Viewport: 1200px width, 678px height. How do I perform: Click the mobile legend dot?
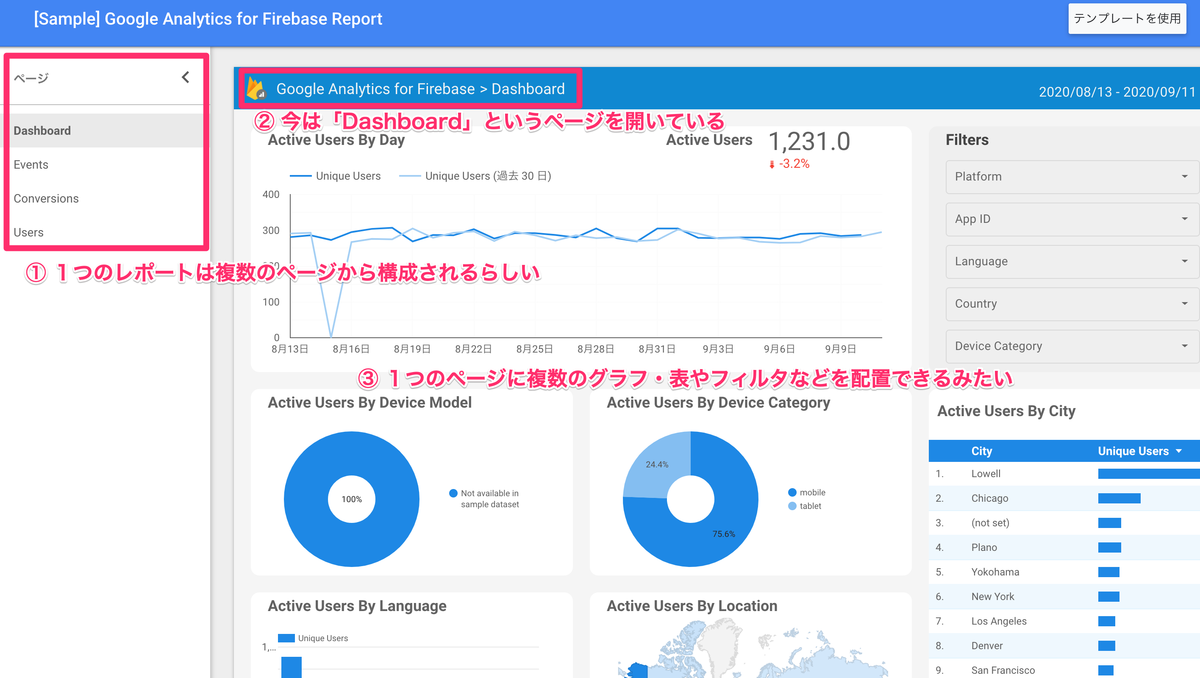pos(792,493)
